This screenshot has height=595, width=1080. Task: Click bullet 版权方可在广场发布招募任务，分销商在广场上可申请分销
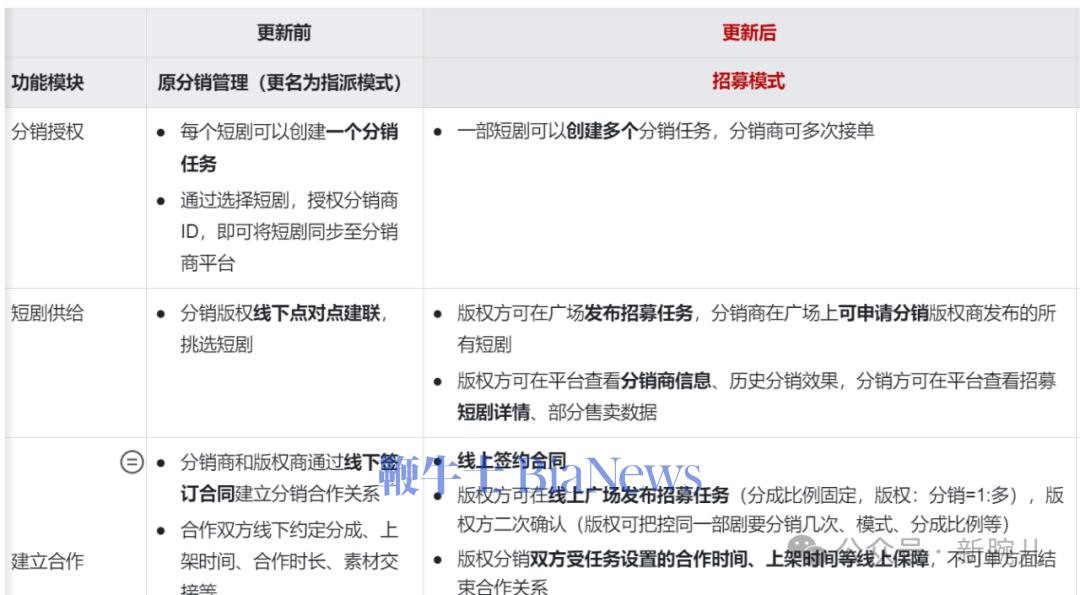tap(756, 328)
